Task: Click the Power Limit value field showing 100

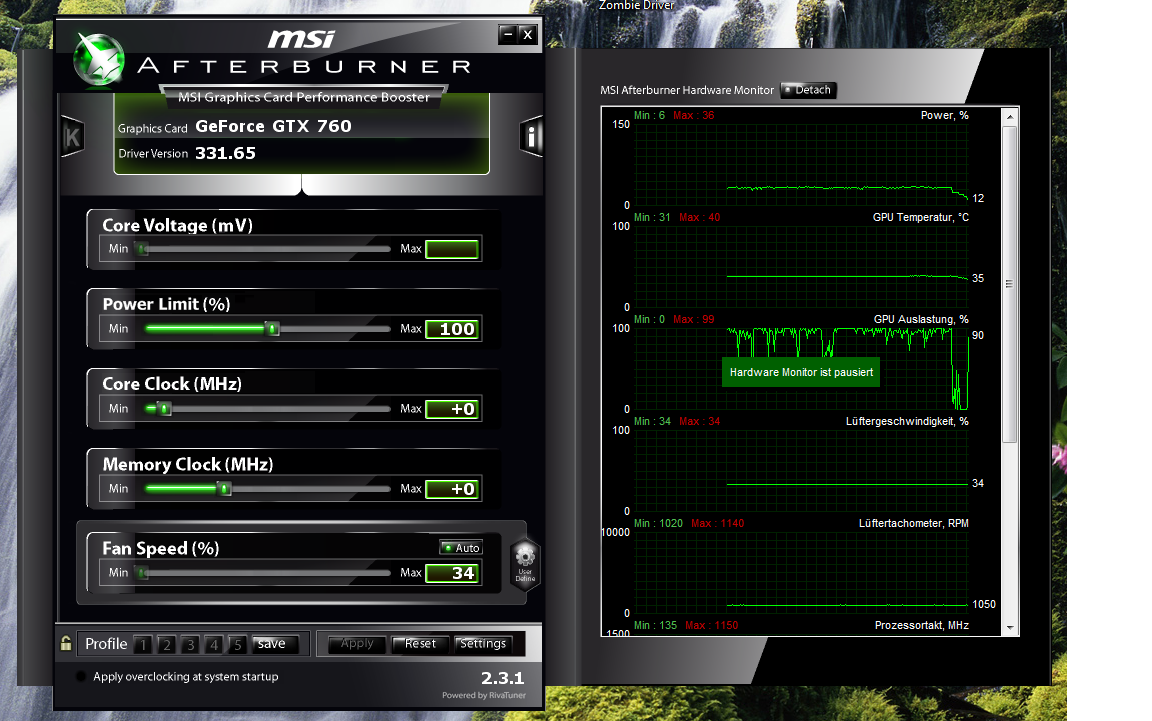Action: (x=452, y=329)
